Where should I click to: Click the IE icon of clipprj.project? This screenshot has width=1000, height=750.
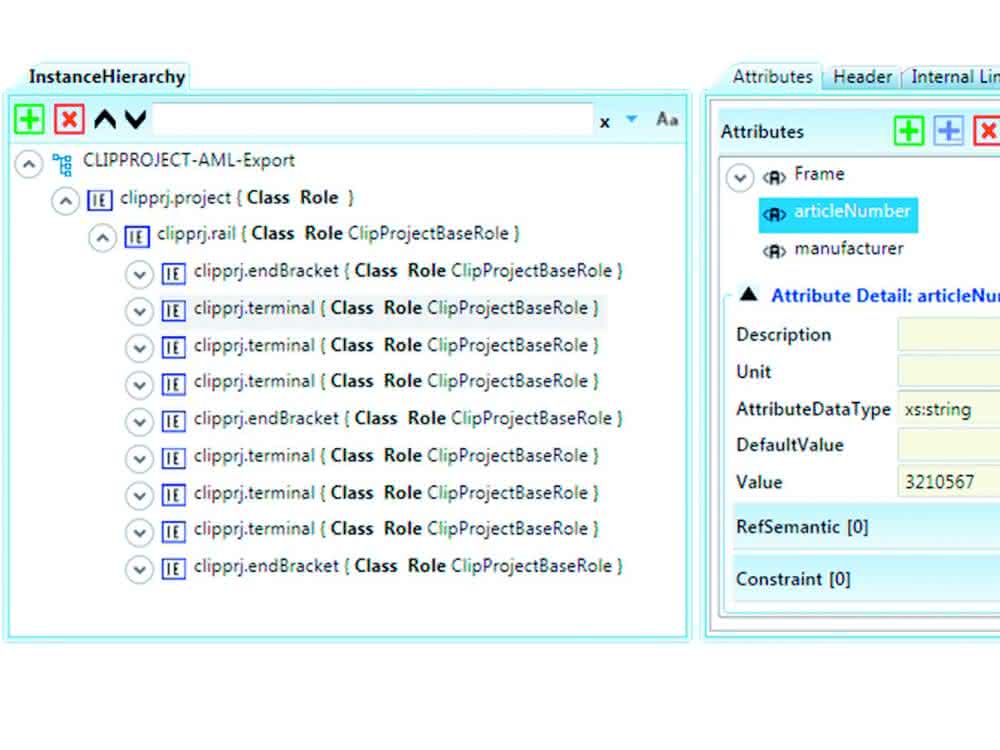99,201
